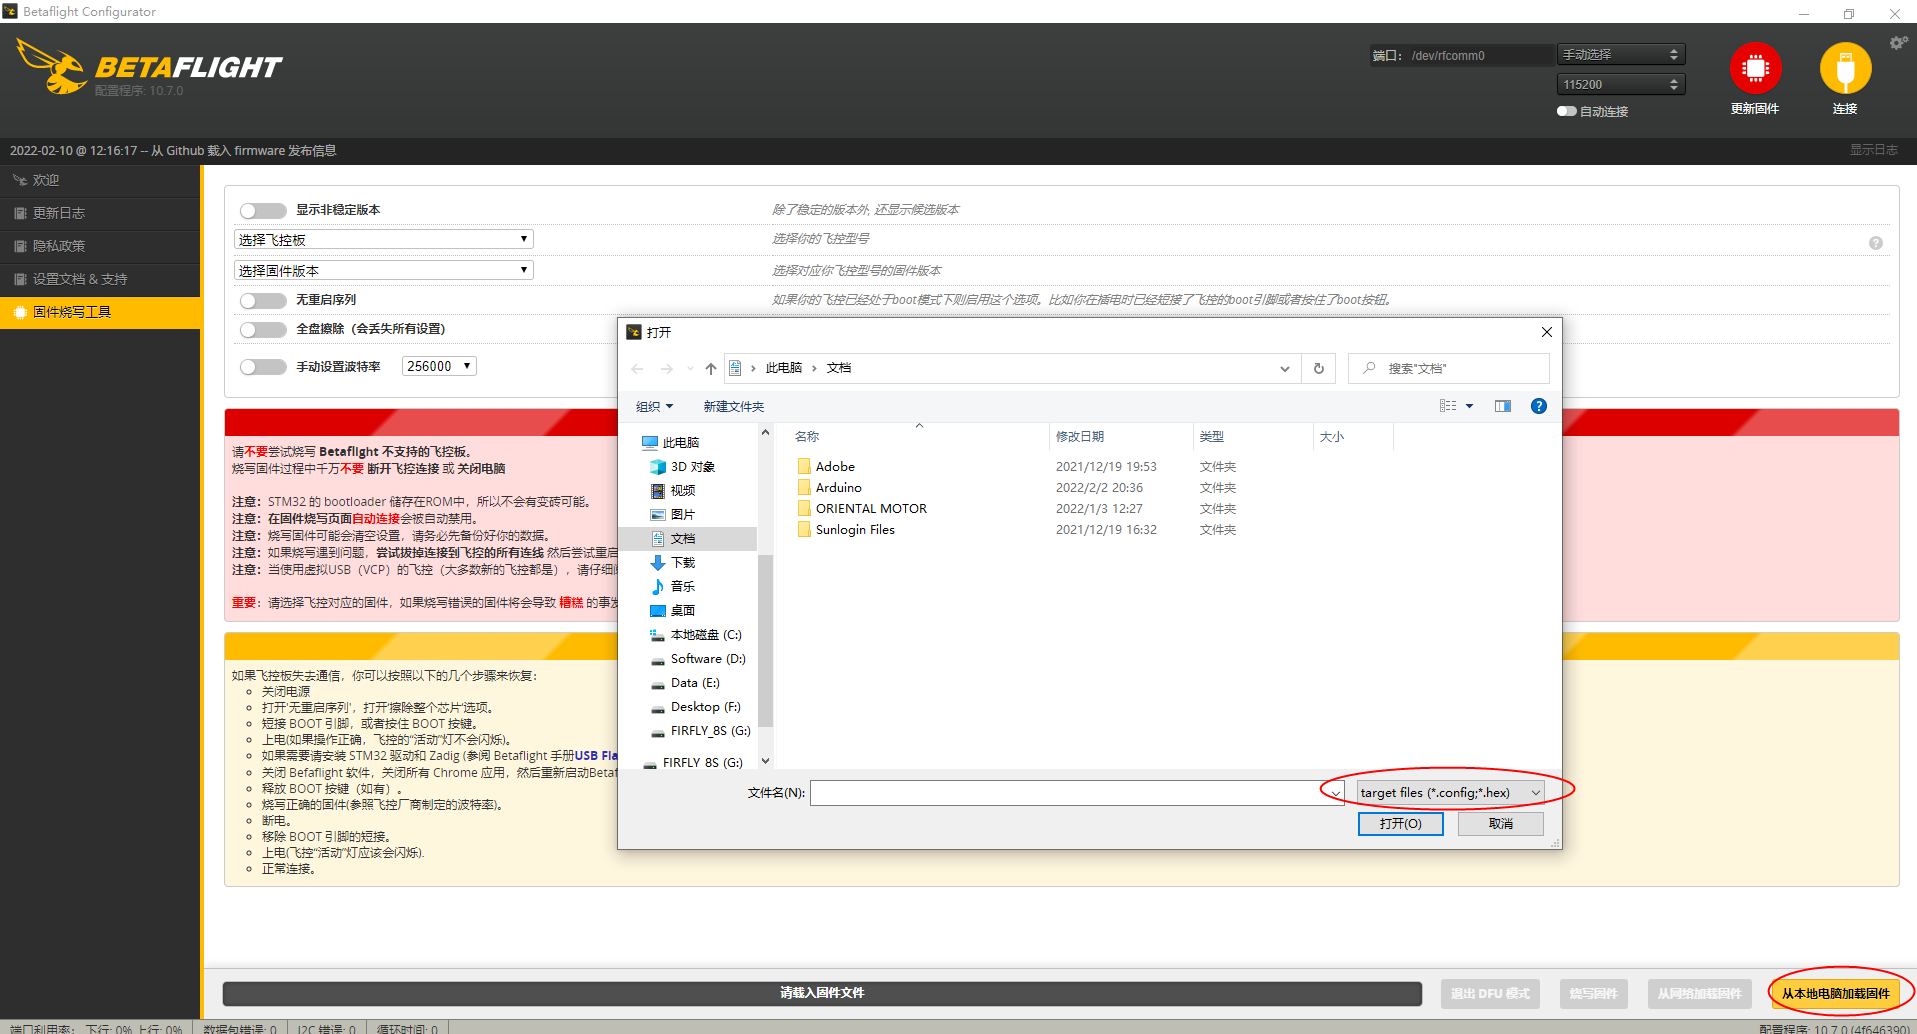This screenshot has width=1917, height=1034.
Task: Toggle the preview pane icon in the file dialog
Action: click(x=1503, y=406)
